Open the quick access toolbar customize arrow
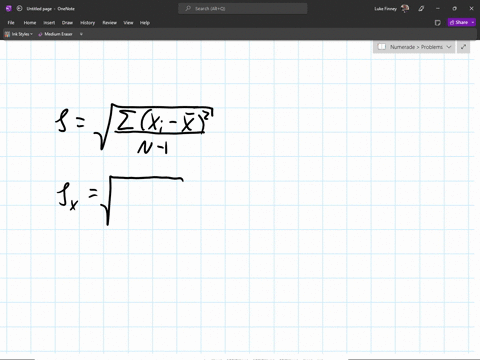480x360 pixels. 81,34
